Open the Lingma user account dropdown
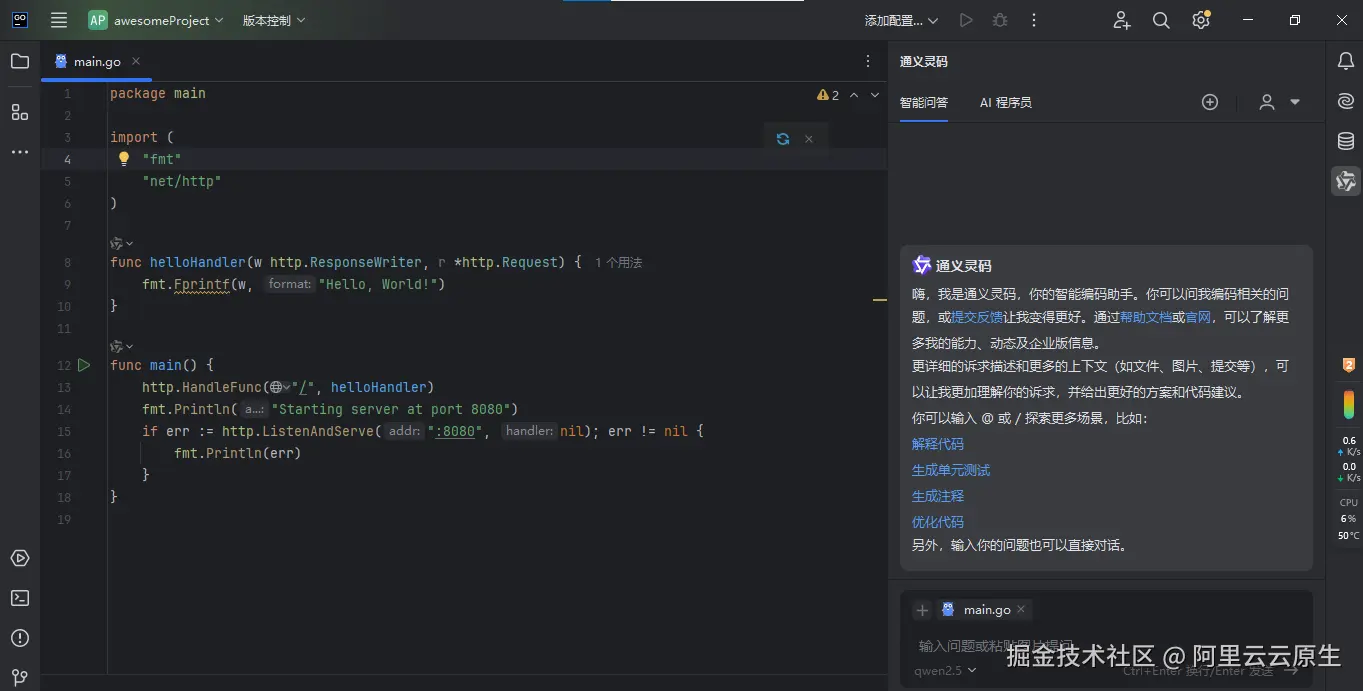1363x691 pixels. pos(1279,102)
